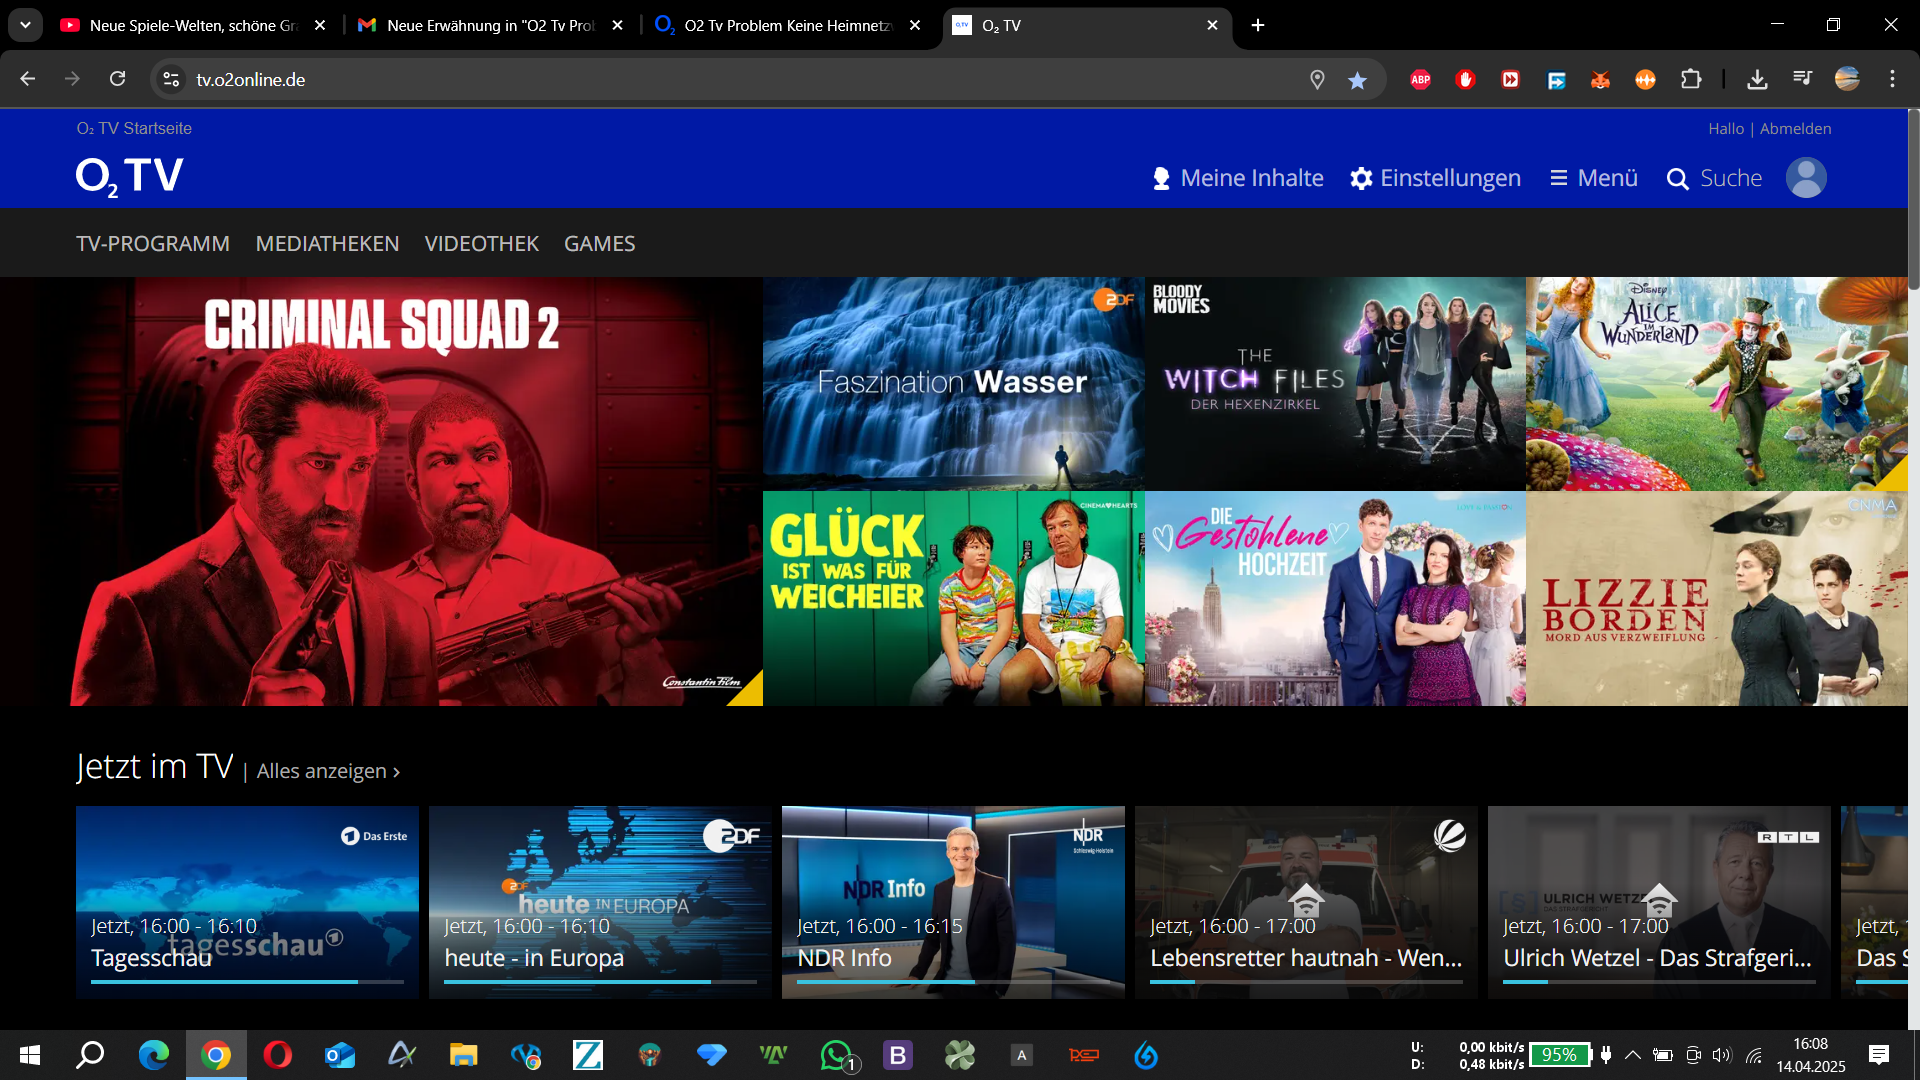Open the Menü hamburger menu
Viewport: 1920px width, 1080px height.
[x=1594, y=178]
